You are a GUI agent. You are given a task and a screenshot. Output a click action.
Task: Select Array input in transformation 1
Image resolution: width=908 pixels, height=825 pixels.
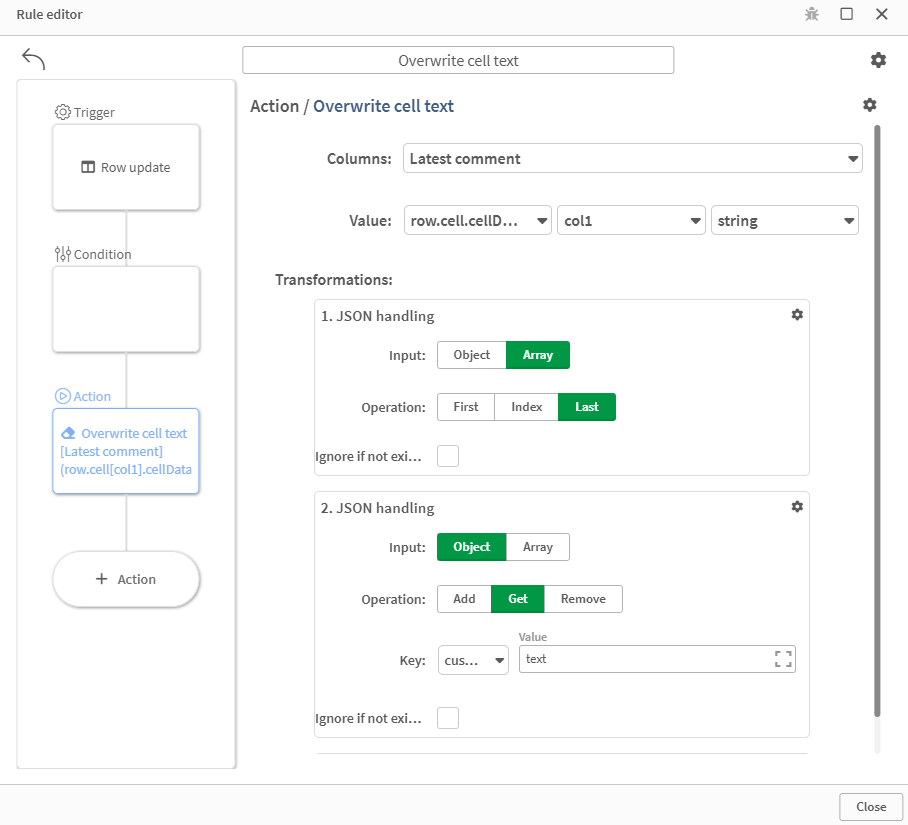(537, 355)
